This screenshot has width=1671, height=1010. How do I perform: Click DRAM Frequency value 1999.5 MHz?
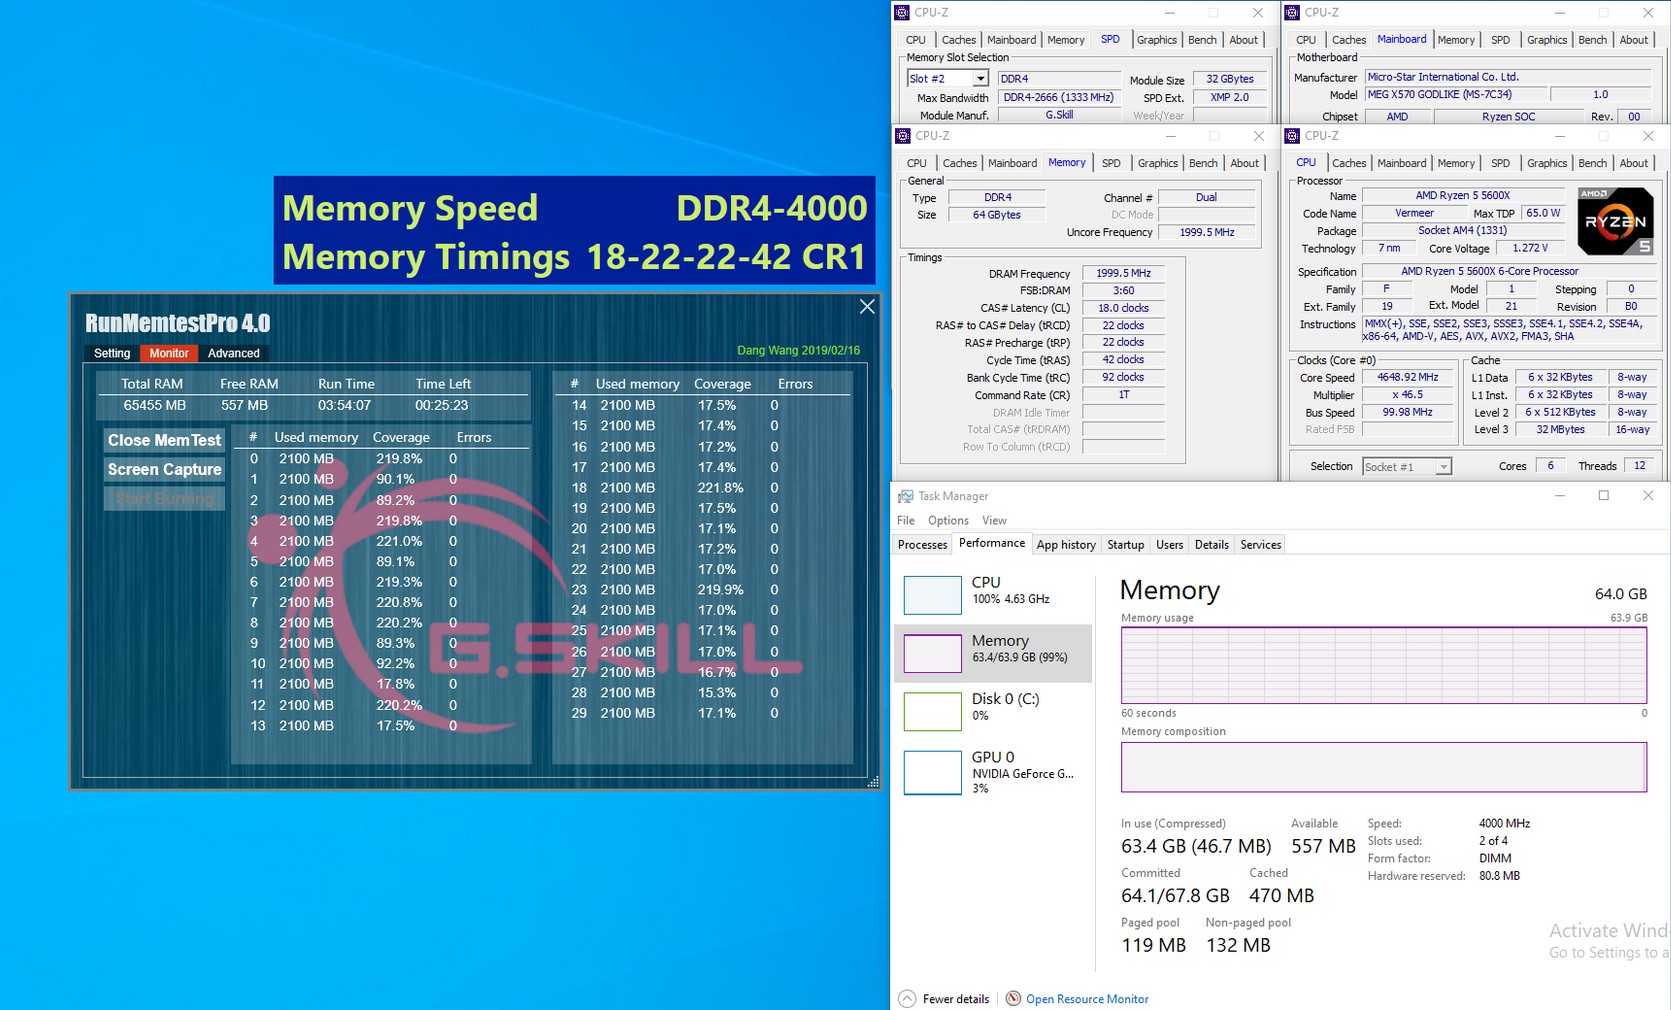tap(1123, 273)
